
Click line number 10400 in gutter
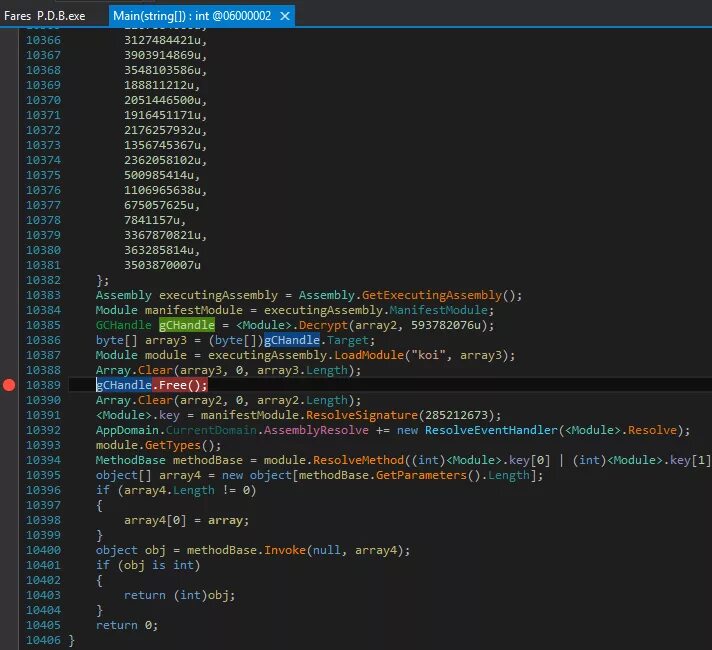(x=43, y=550)
